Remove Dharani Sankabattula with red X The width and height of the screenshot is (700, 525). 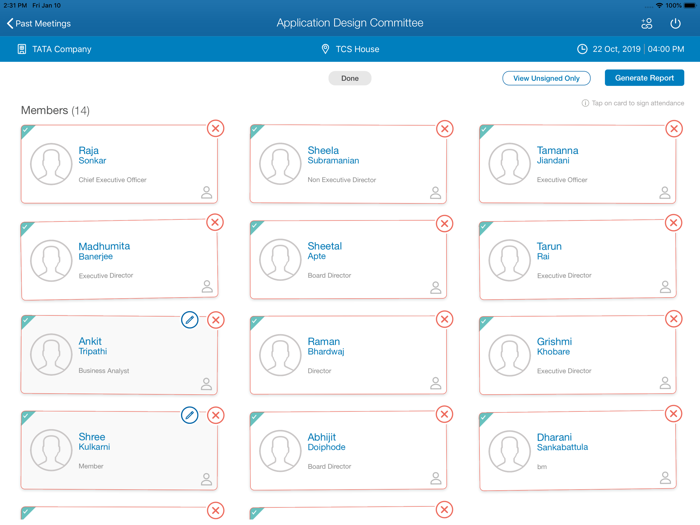coord(674,414)
